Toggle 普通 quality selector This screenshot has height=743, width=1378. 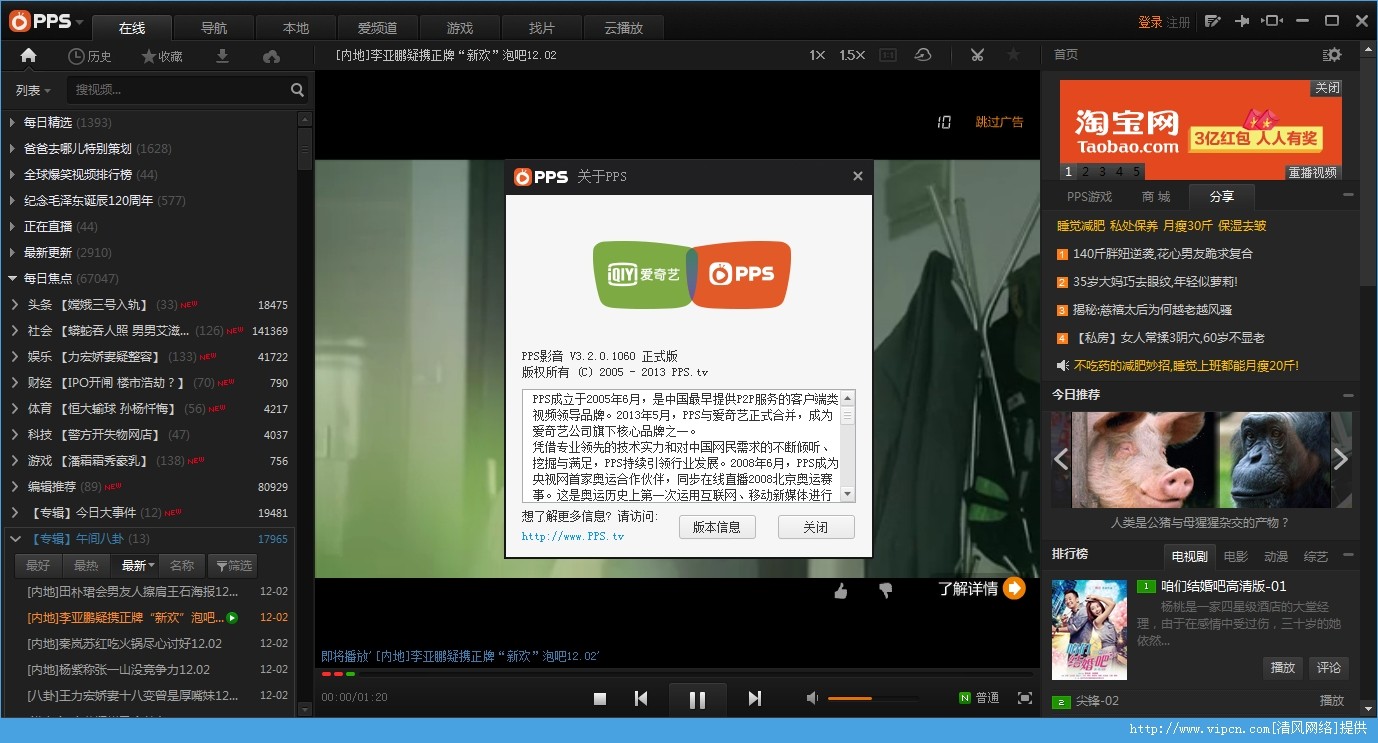pyautogui.click(x=979, y=698)
